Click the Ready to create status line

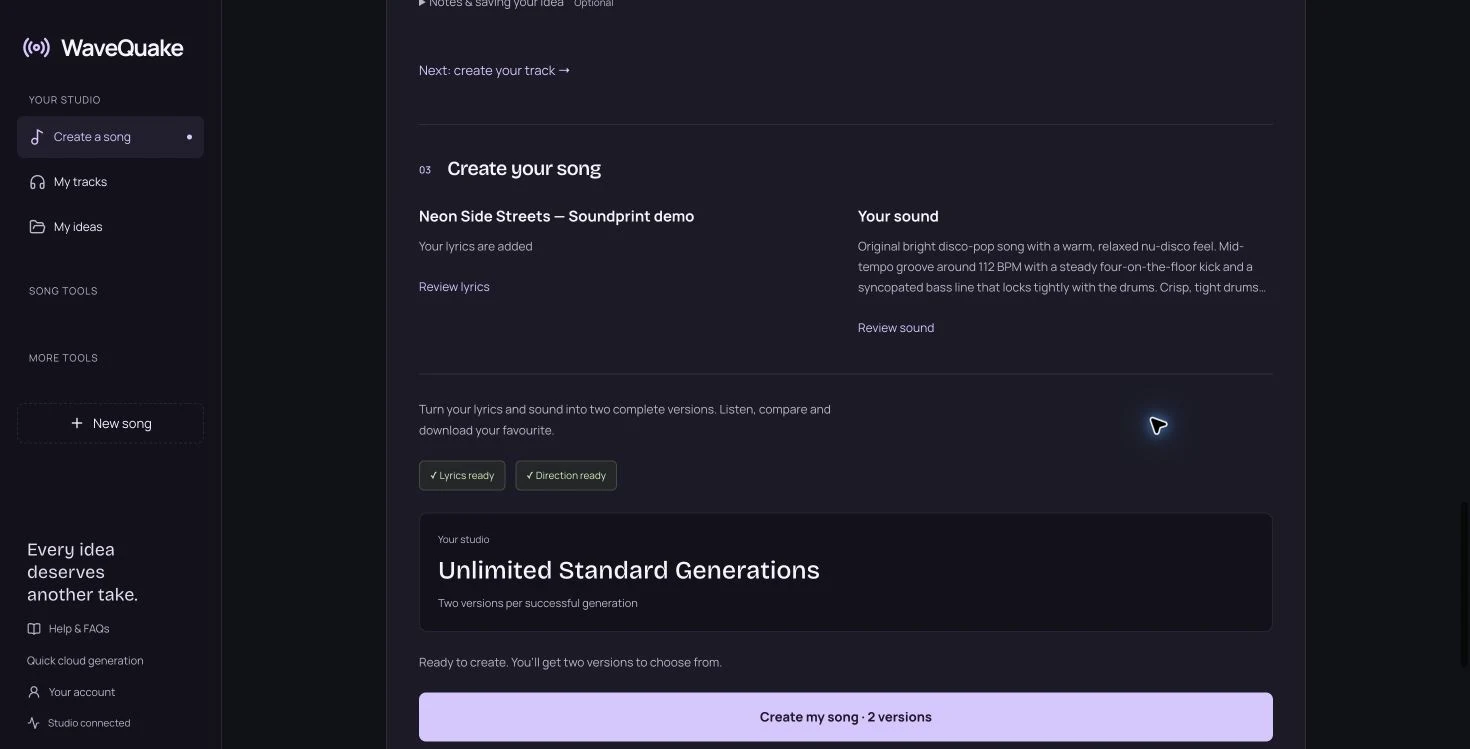(x=570, y=662)
